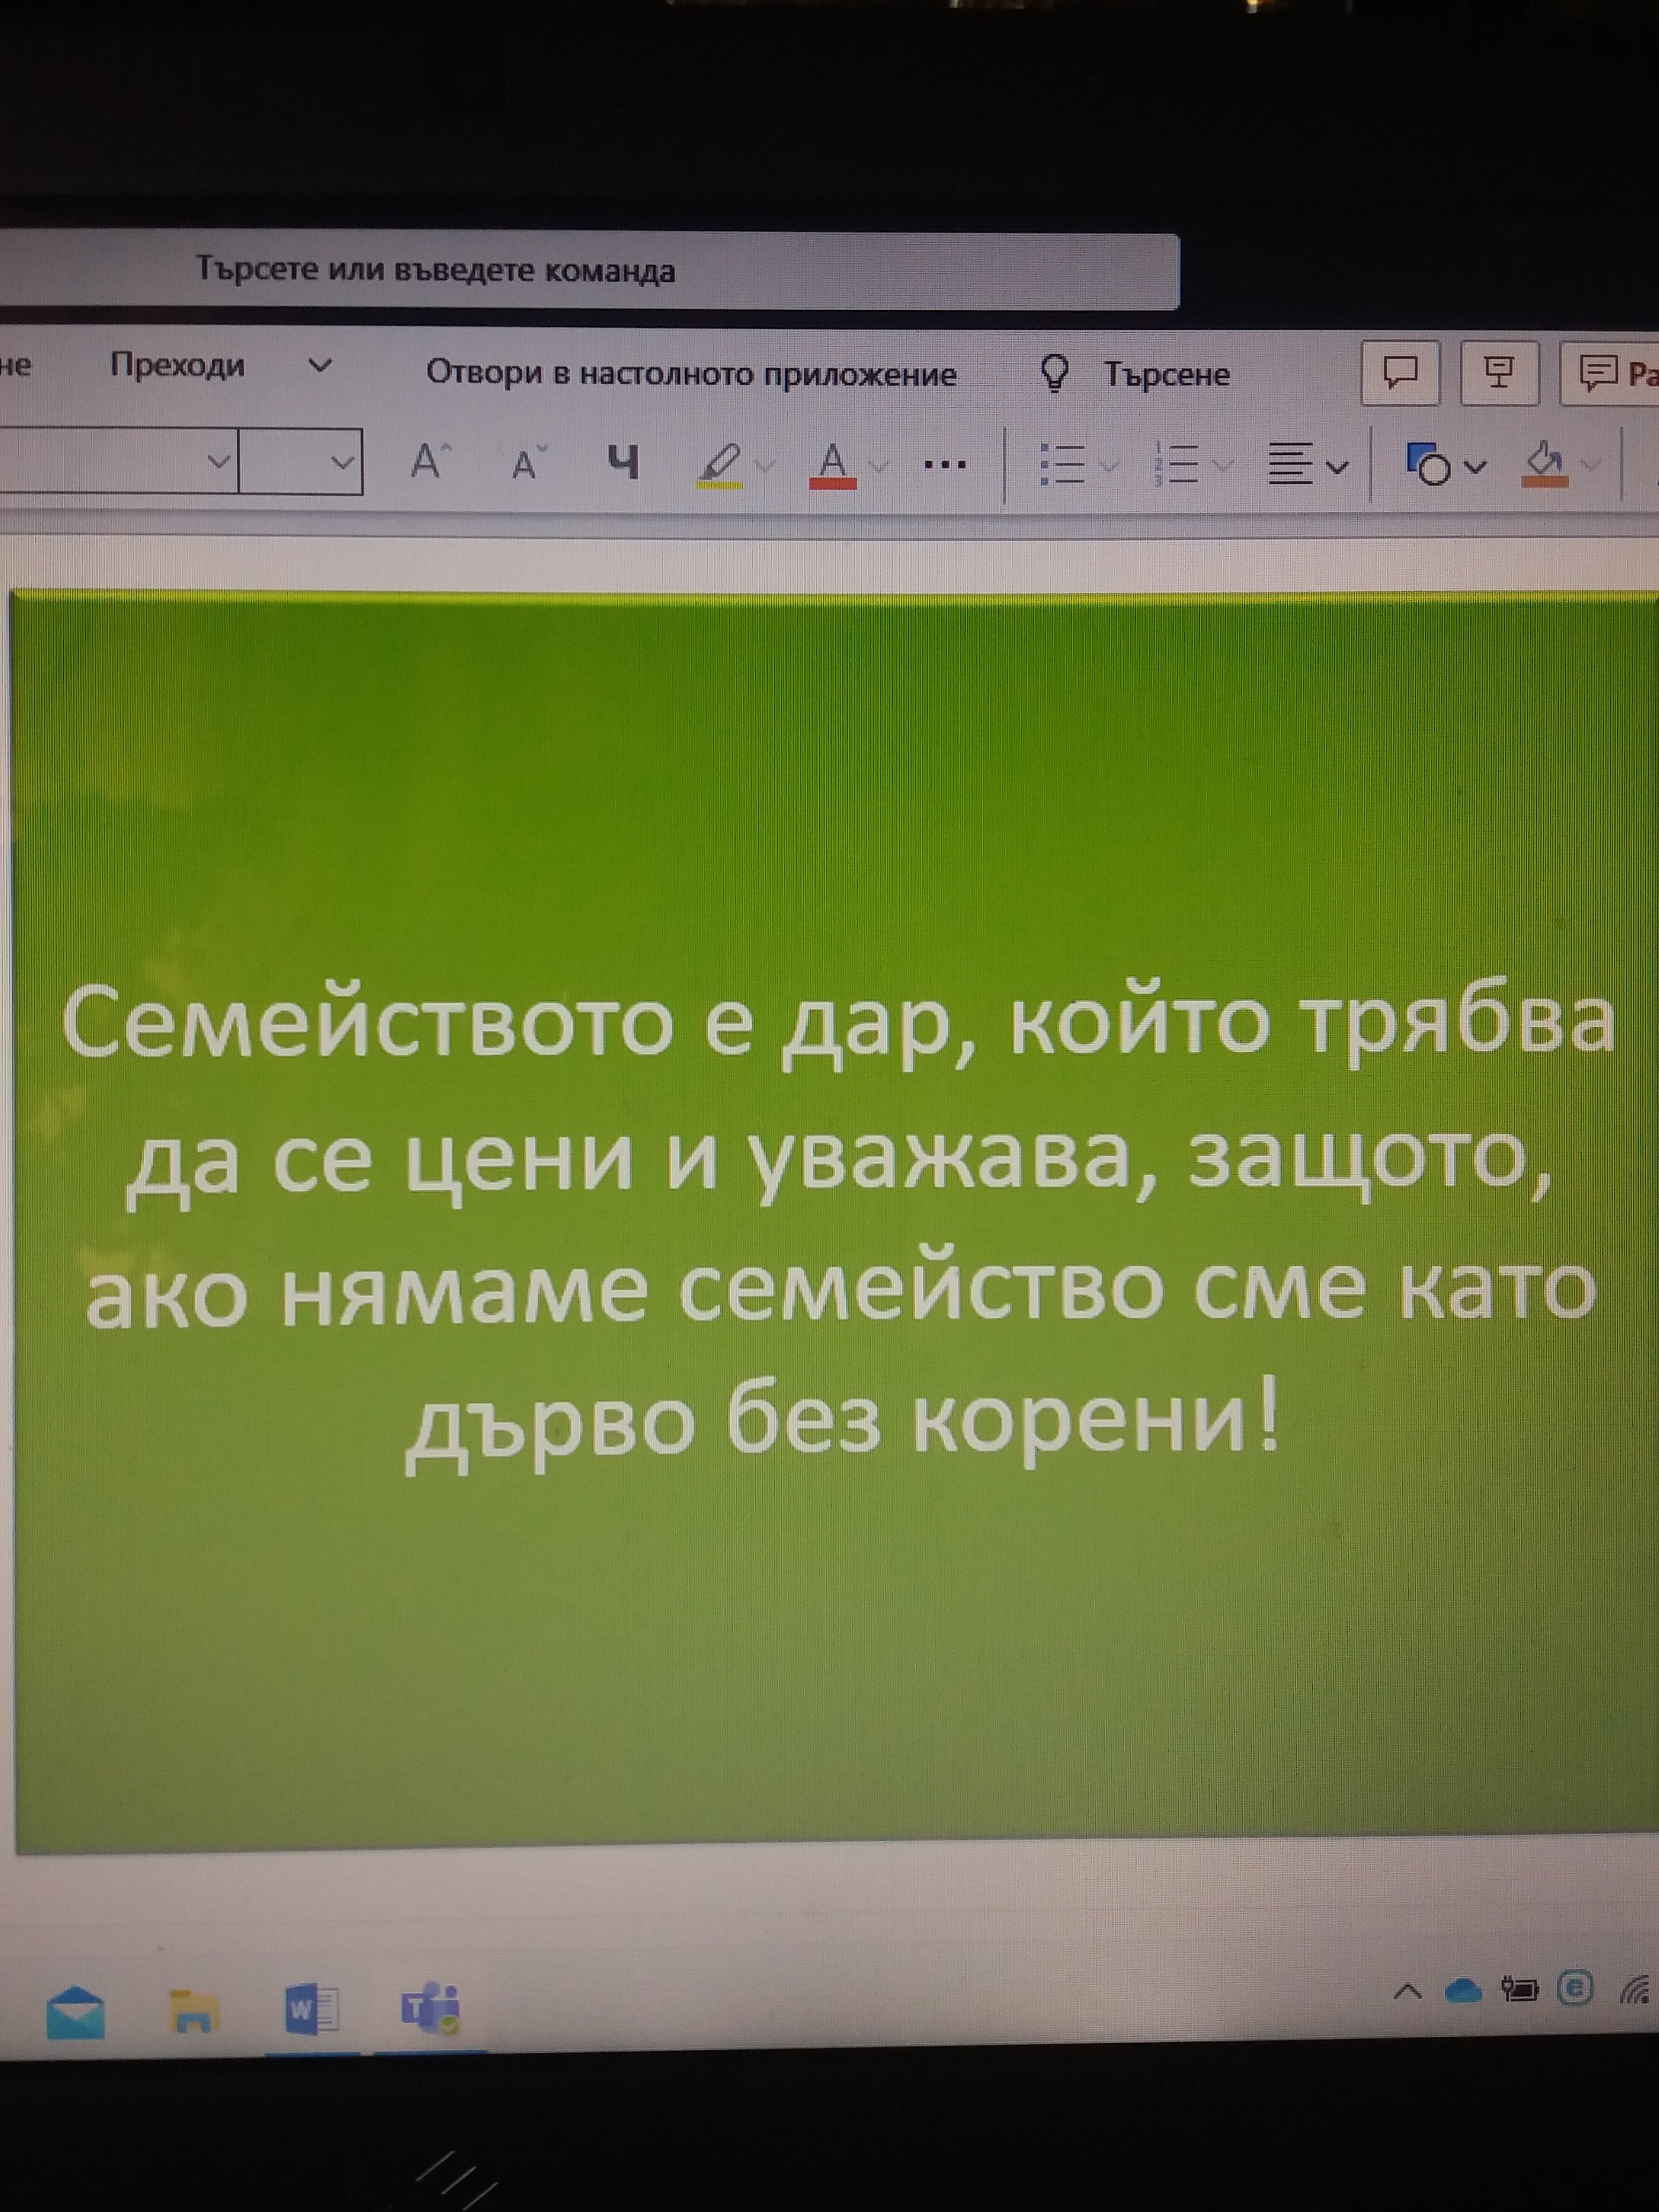Open the font size combo box
This screenshot has width=1659, height=2212.
(x=301, y=462)
